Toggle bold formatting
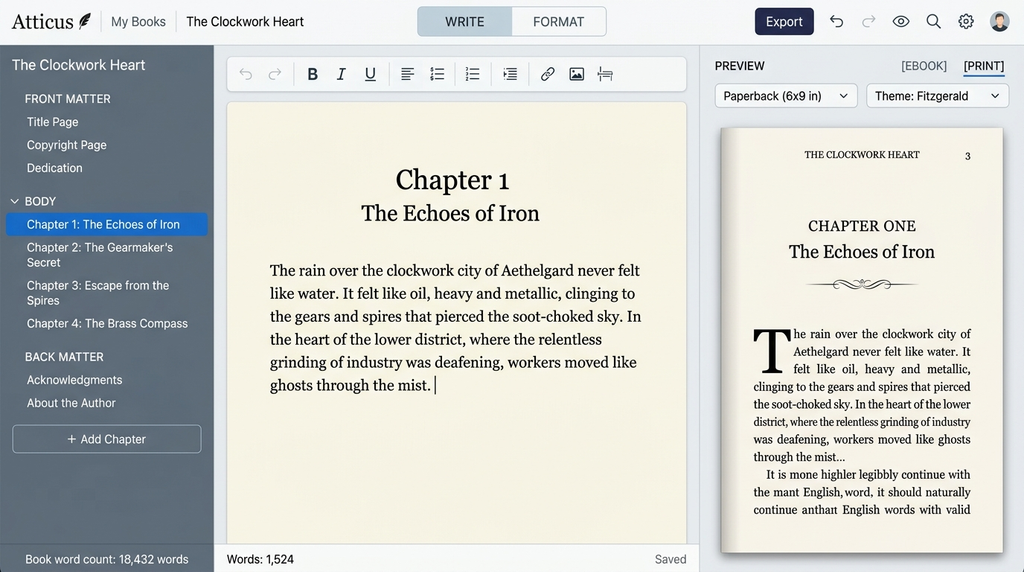Image resolution: width=1024 pixels, height=572 pixels. pyautogui.click(x=312, y=74)
